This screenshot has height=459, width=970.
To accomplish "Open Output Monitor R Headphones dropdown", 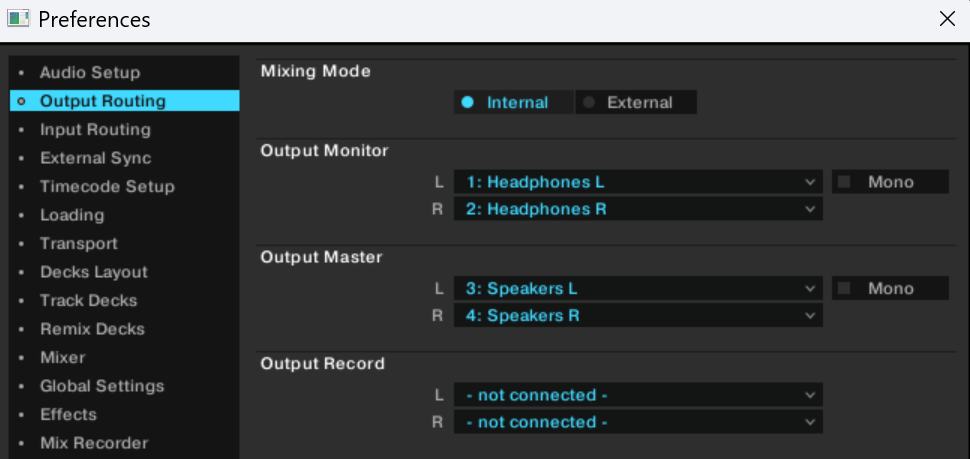I will [638, 209].
